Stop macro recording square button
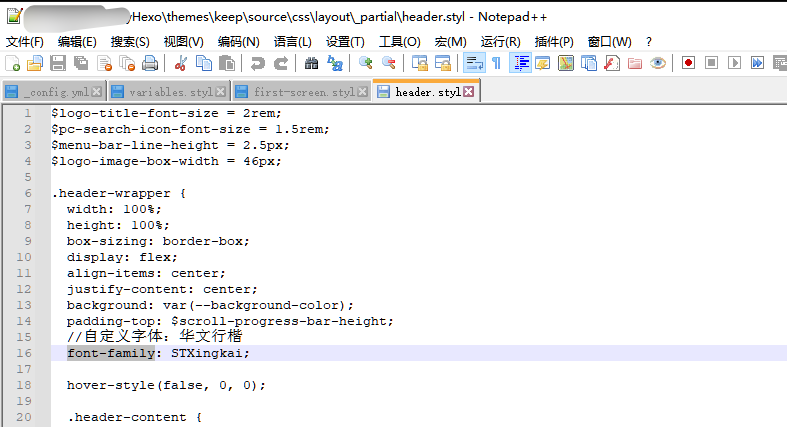787x427 pixels. pyautogui.click(x=711, y=63)
